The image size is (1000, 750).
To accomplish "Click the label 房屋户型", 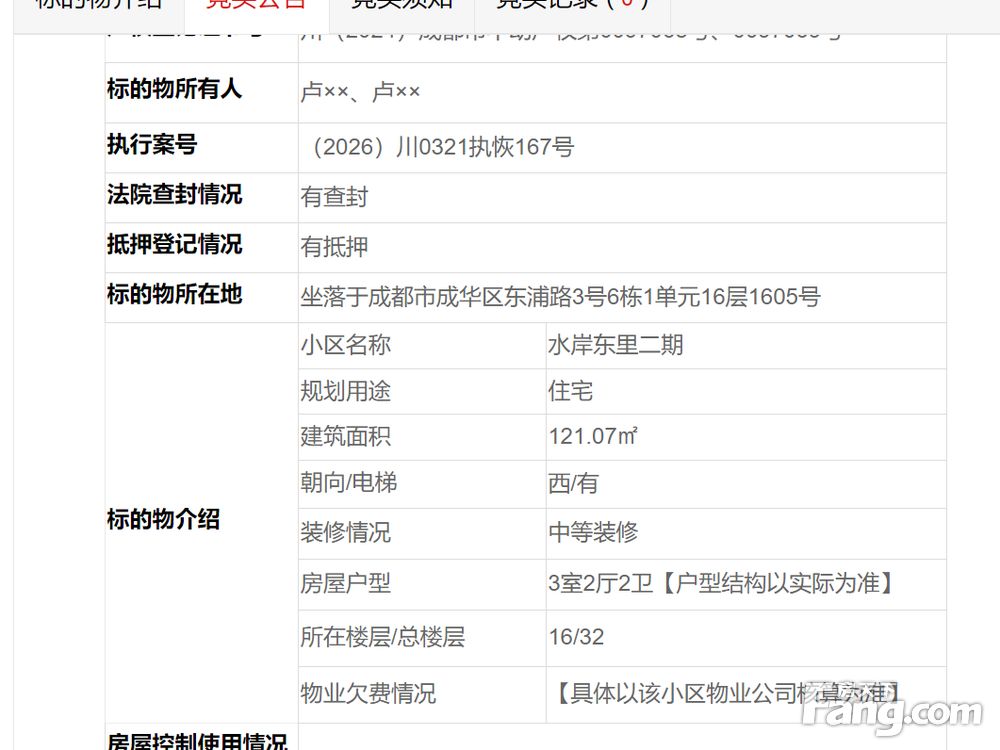I will (x=346, y=584).
